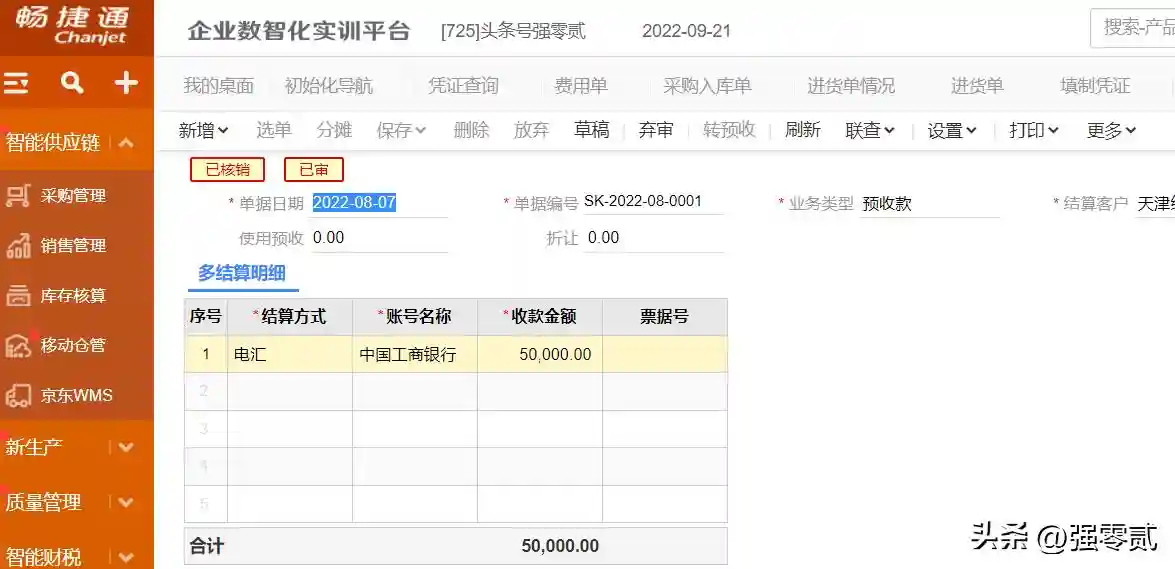
Task: Click the hamburger menu icon in sidebar
Action: click(x=17, y=83)
